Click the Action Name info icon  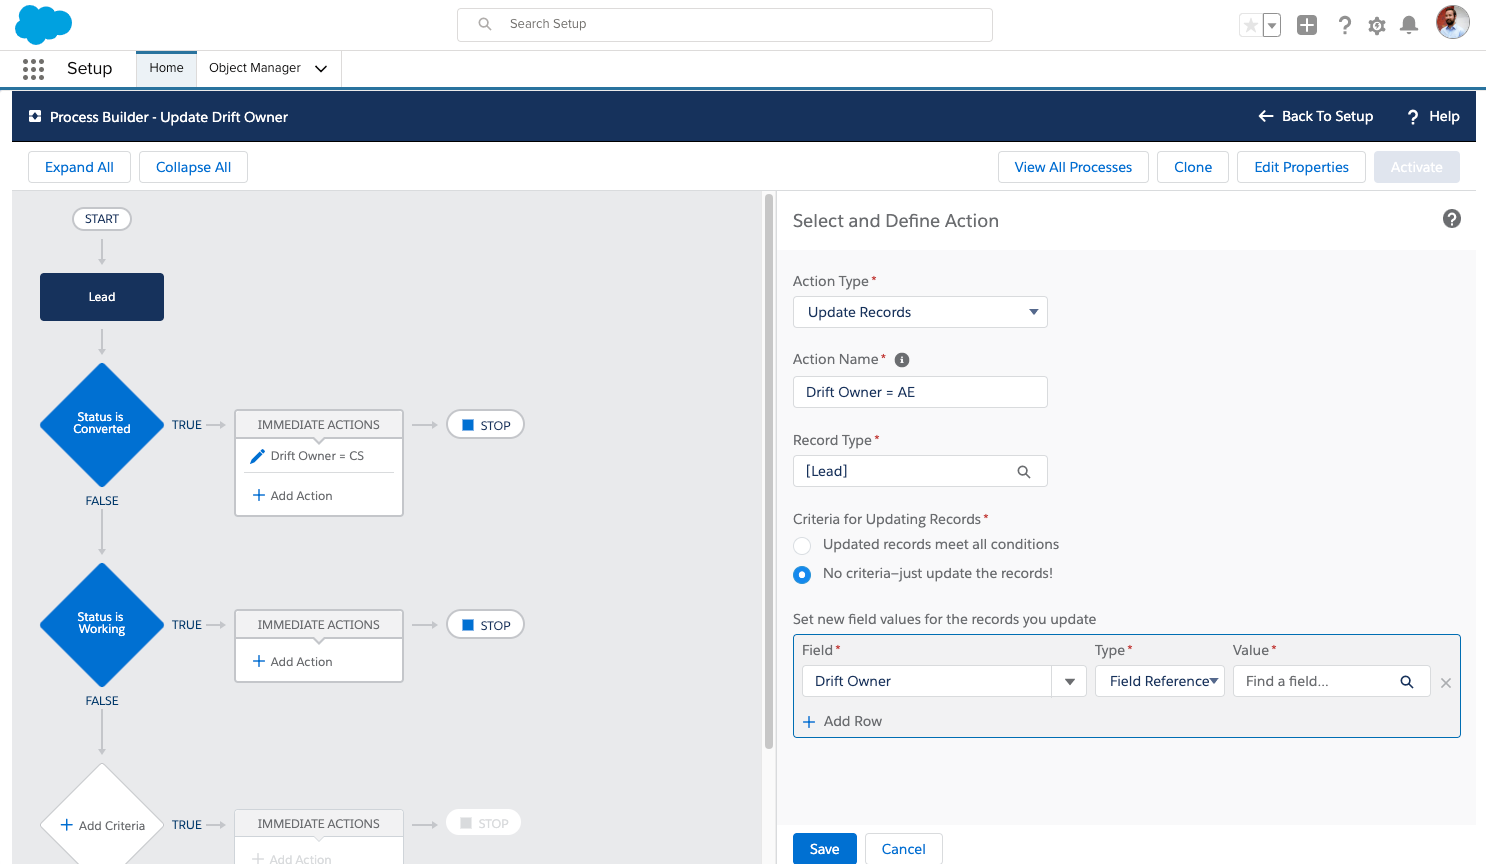pyautogui.click(x=902, y=360)
